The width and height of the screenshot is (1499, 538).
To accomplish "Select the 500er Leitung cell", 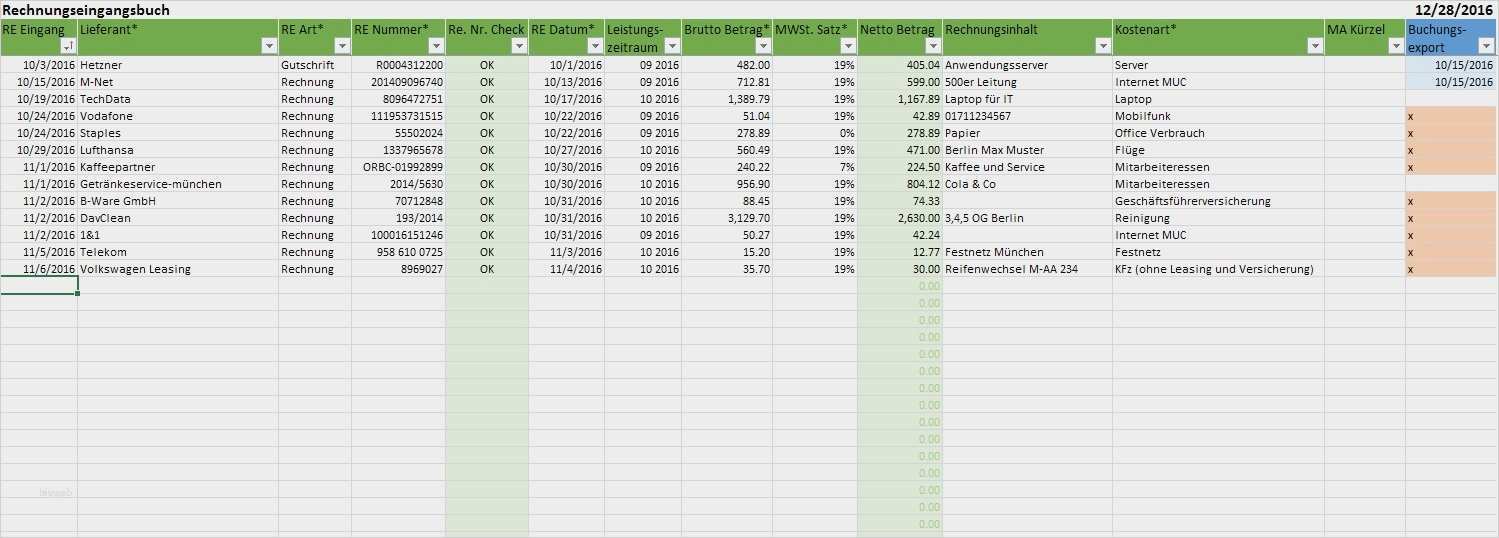I will [x=1027, y=82].
